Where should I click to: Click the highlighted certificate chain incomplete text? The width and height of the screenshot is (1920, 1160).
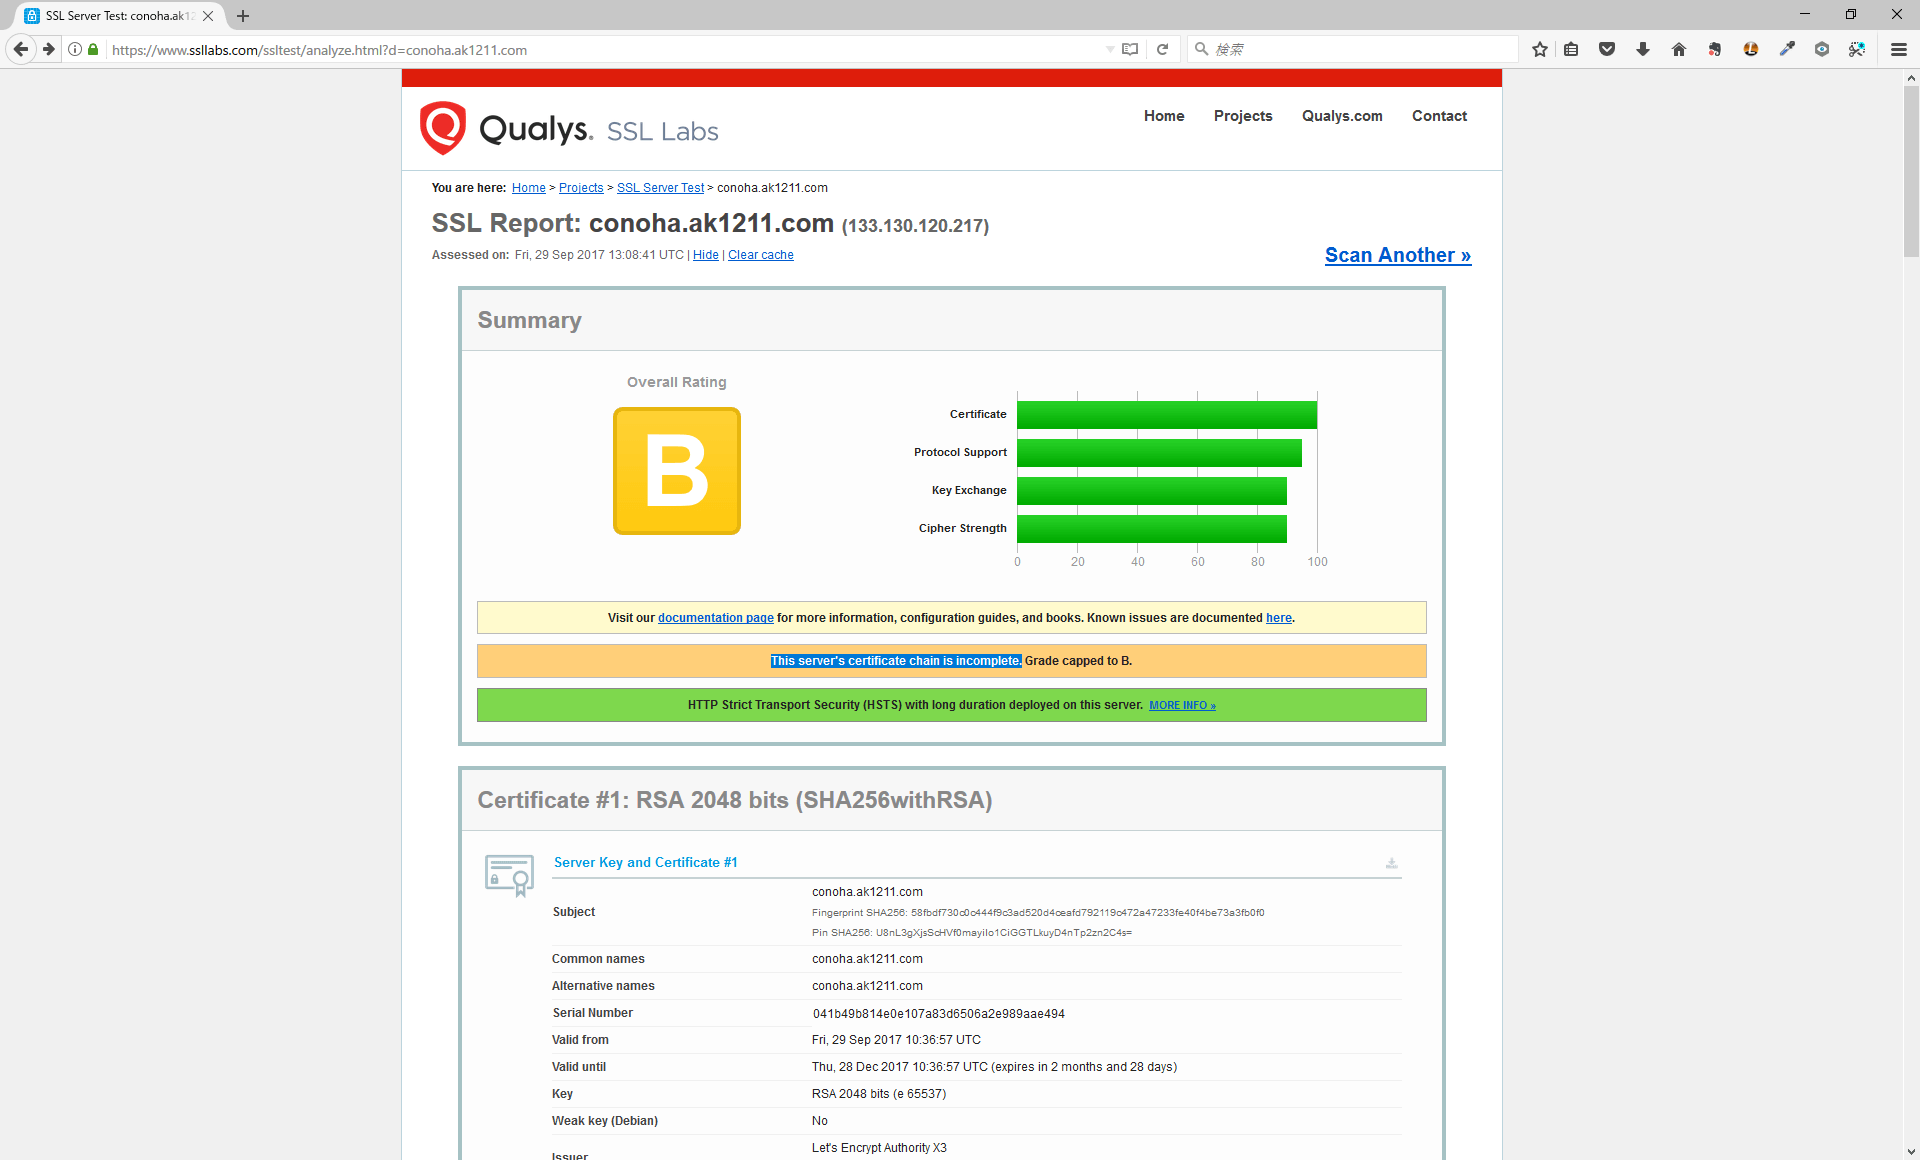[896, 661]
